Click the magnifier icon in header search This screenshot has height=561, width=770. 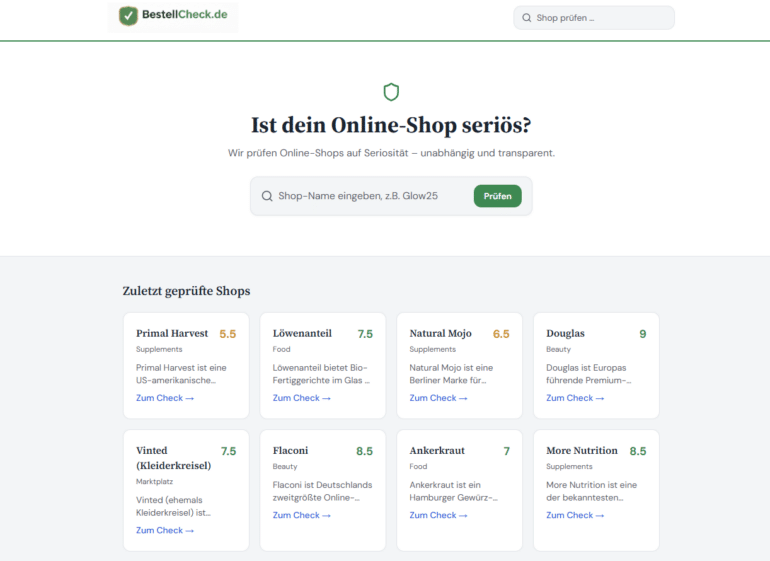pyautogui.click(x=526, y=18)
